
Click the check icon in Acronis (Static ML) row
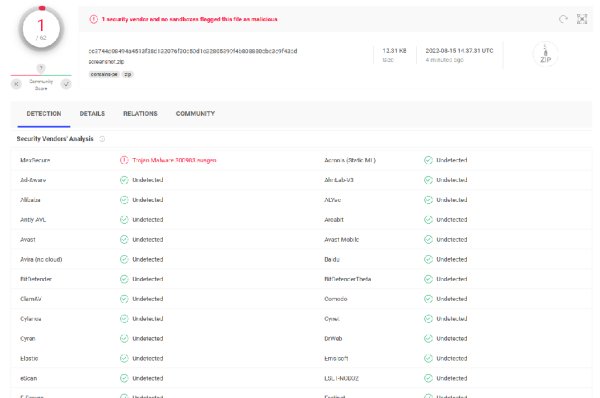tap(428, 160)
